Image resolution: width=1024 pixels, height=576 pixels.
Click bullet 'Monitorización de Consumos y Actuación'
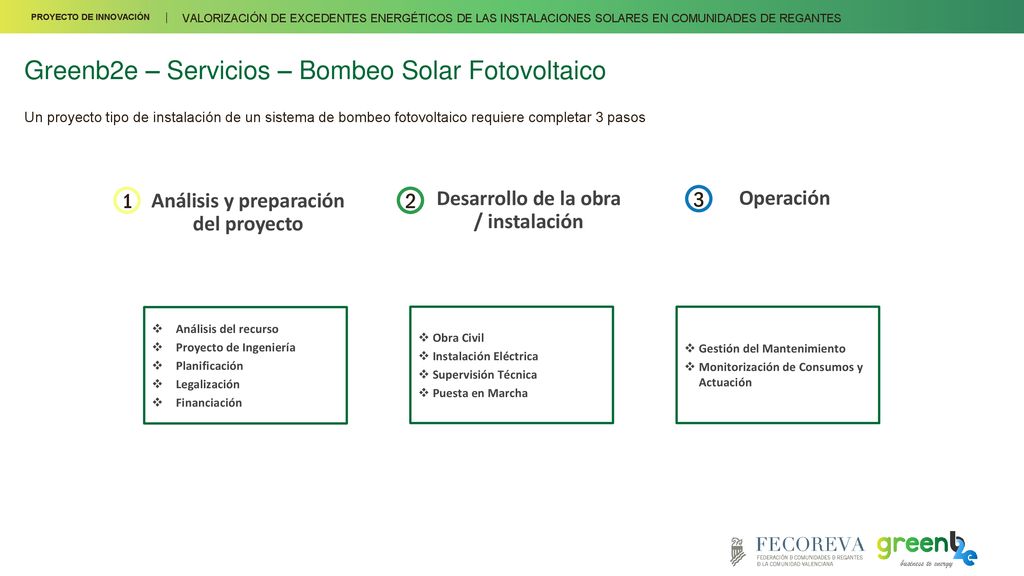click(x=780, y=374)
